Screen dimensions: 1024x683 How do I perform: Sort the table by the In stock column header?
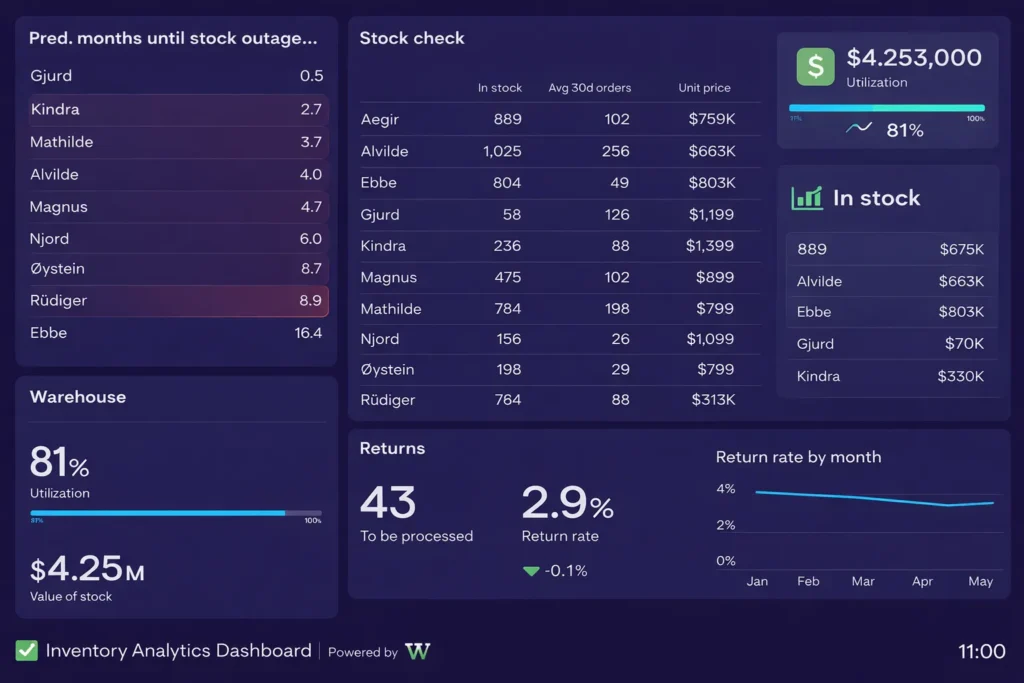tap(500, 88)
